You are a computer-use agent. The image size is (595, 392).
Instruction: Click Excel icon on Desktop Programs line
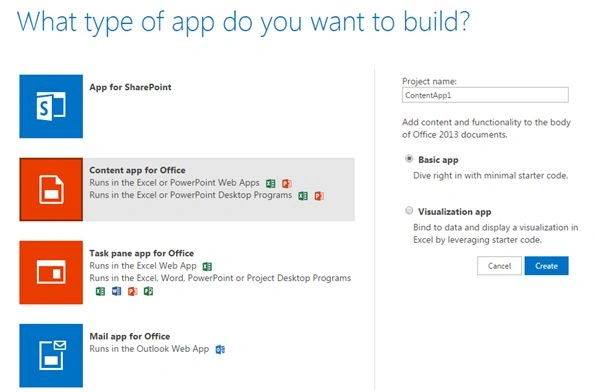[x=303, y=196]
